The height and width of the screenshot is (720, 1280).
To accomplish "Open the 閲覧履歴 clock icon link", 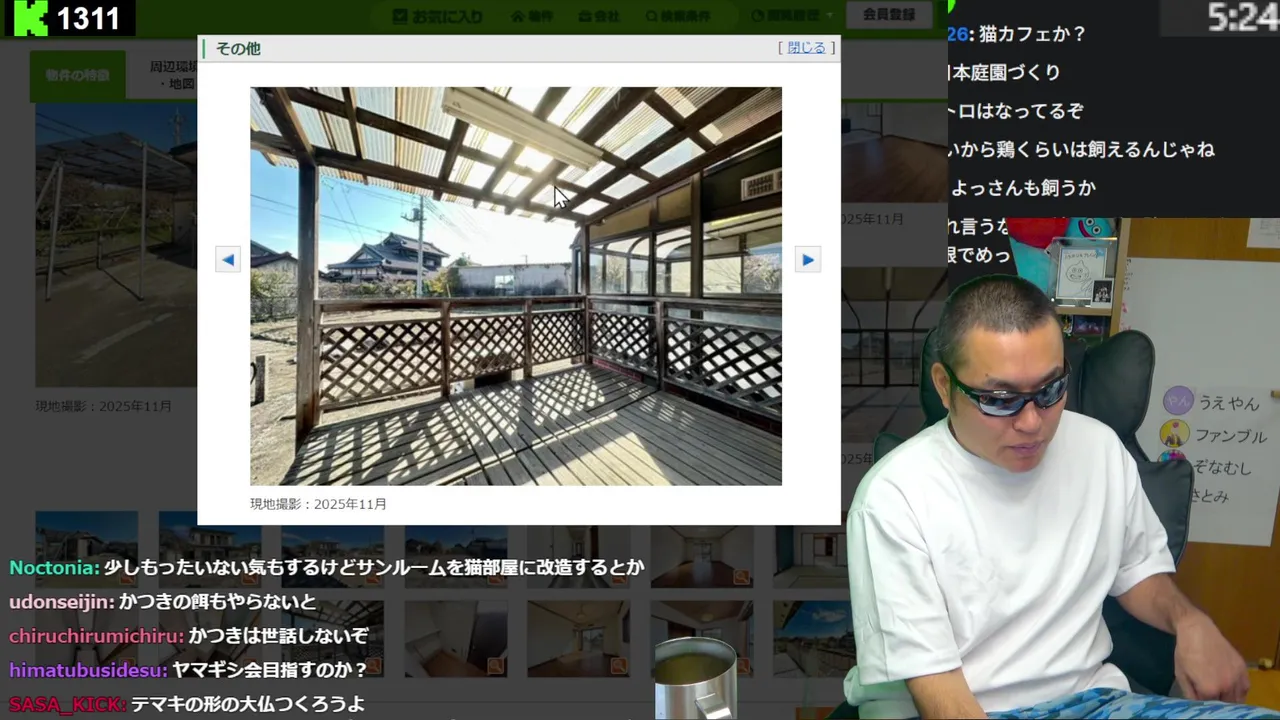I will pyautogui.click(x=784, y=16).
